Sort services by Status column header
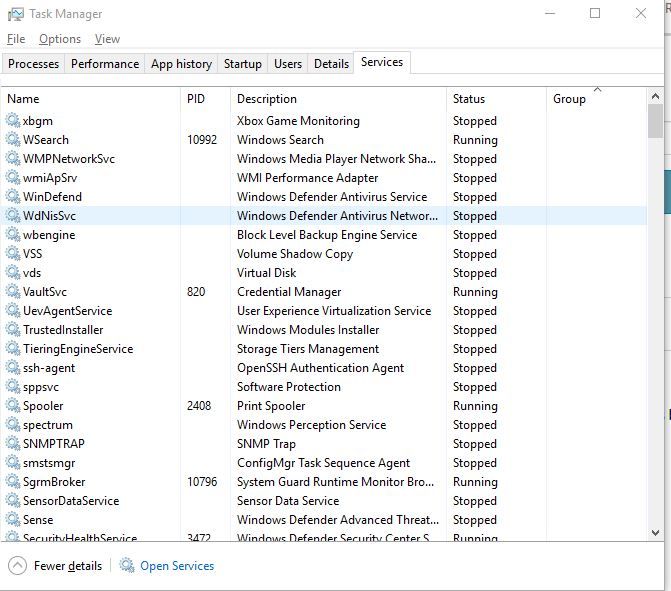The image size is (671, 591). point(496,99)
